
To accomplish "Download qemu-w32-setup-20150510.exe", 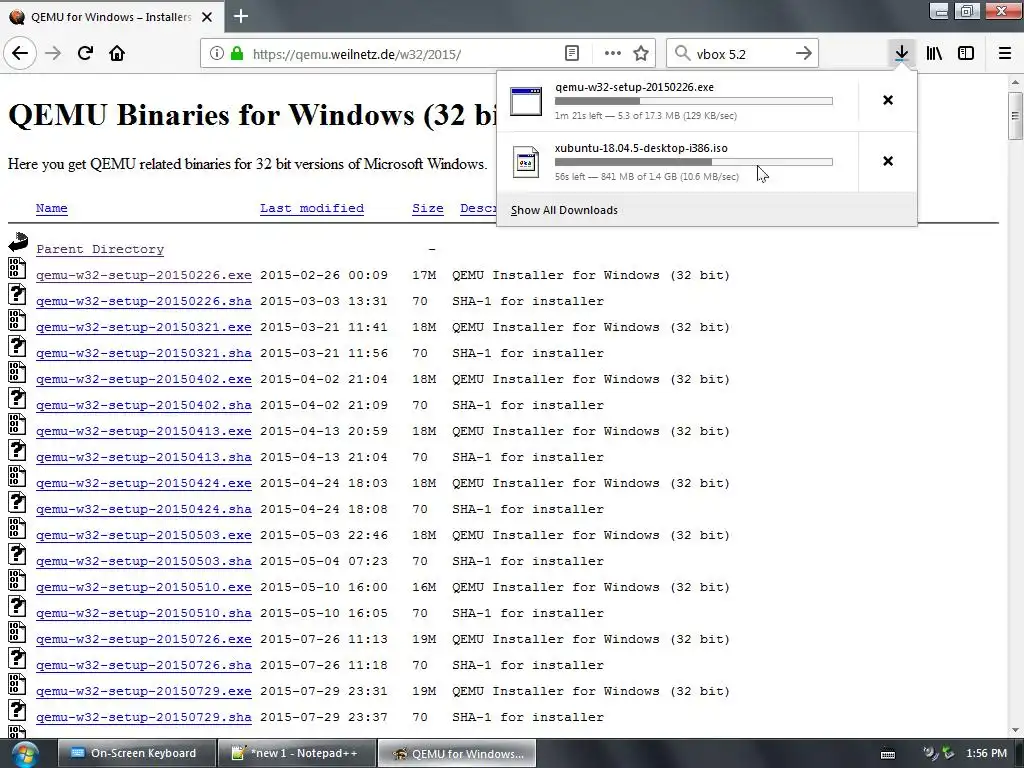I will [144, 588].
